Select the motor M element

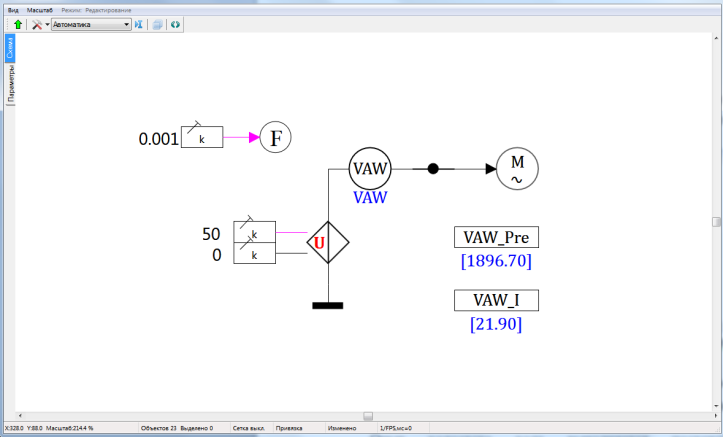pyautogui.click(x=518, y=169)
